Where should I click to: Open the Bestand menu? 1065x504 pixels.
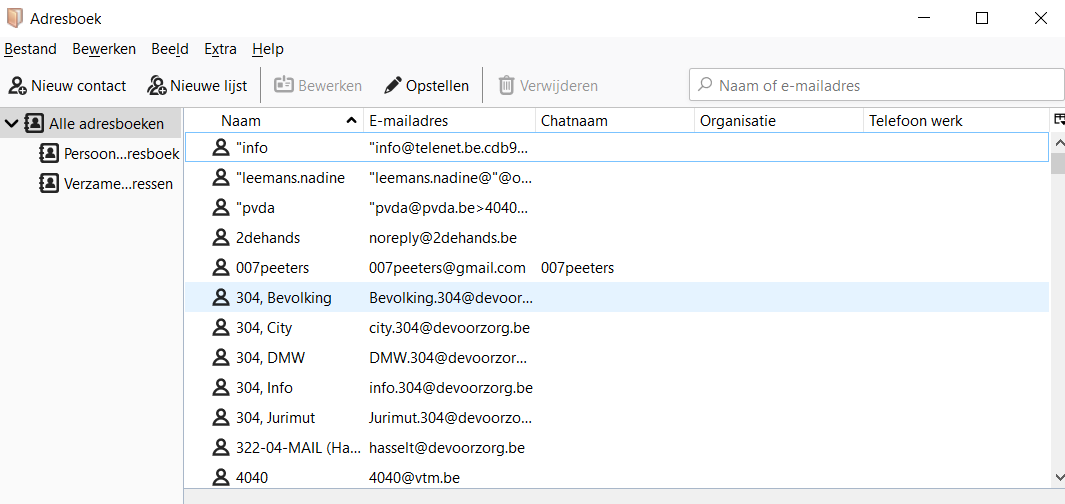tap(30, 49)
